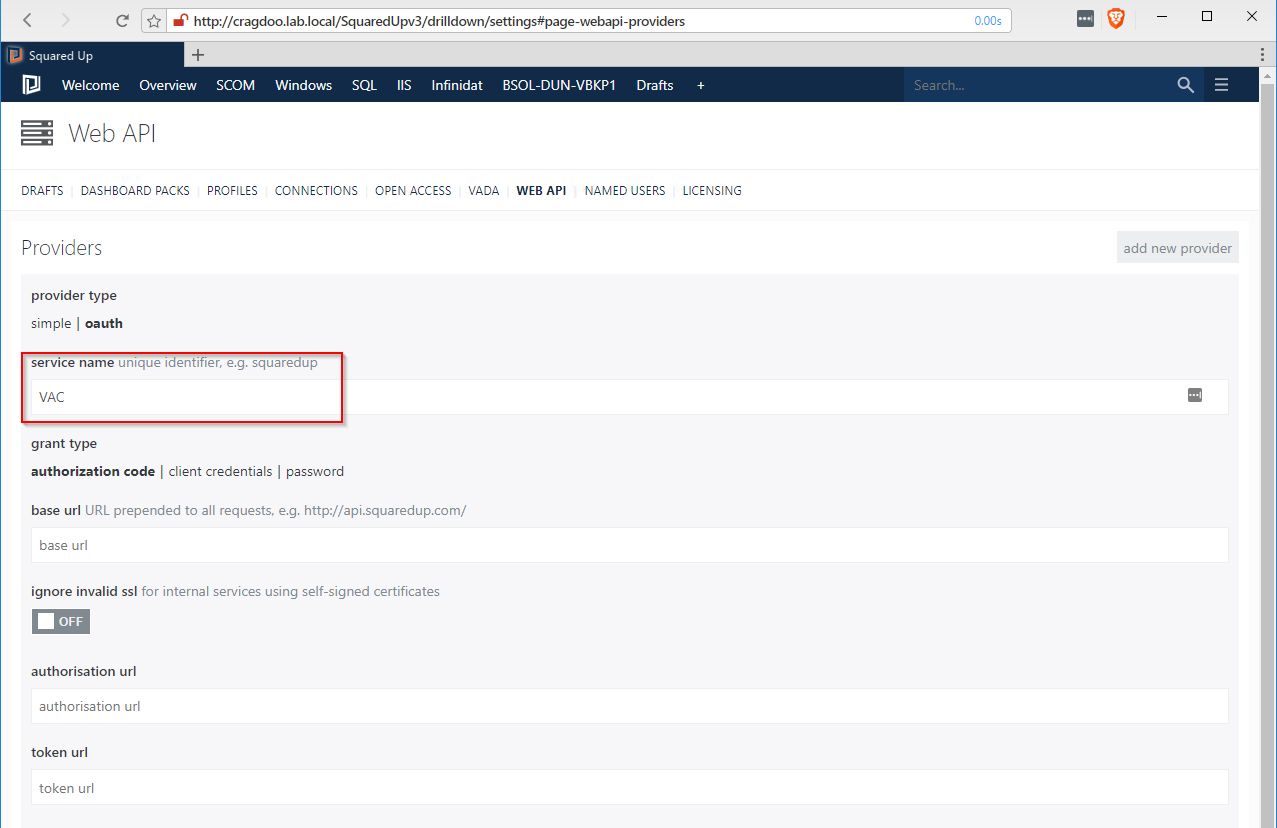Choose password grant type
Screen dimensions: 1277x828
click(x=315, y=471)
